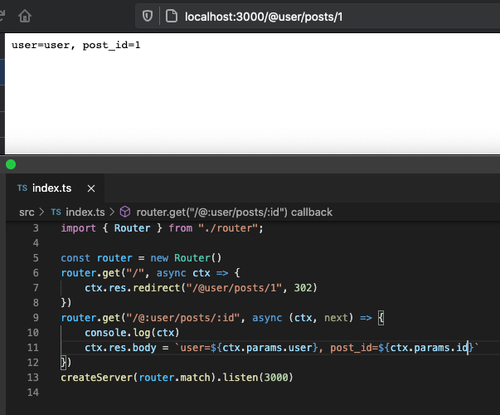500x415 pixels.
Task: Click the Router import identifier on line 3
Action: point(132,228)
